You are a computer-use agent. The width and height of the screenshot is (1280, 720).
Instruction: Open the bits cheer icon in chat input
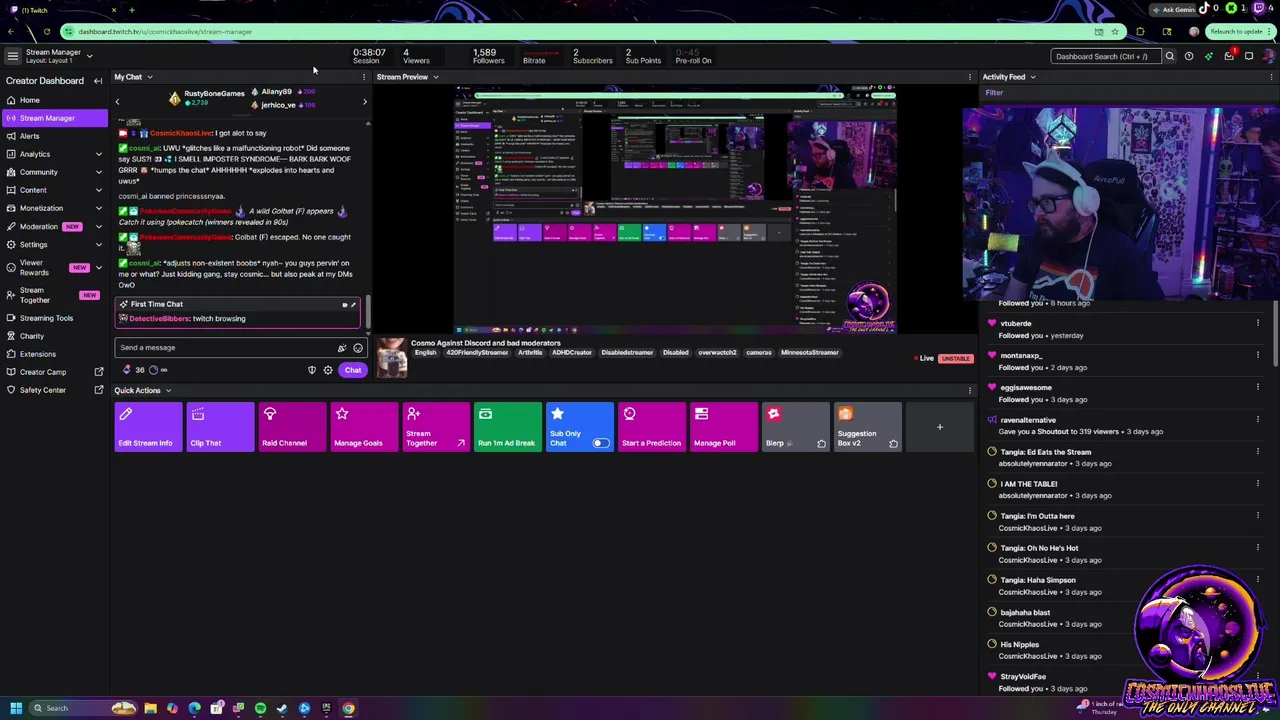pos(341,348)
